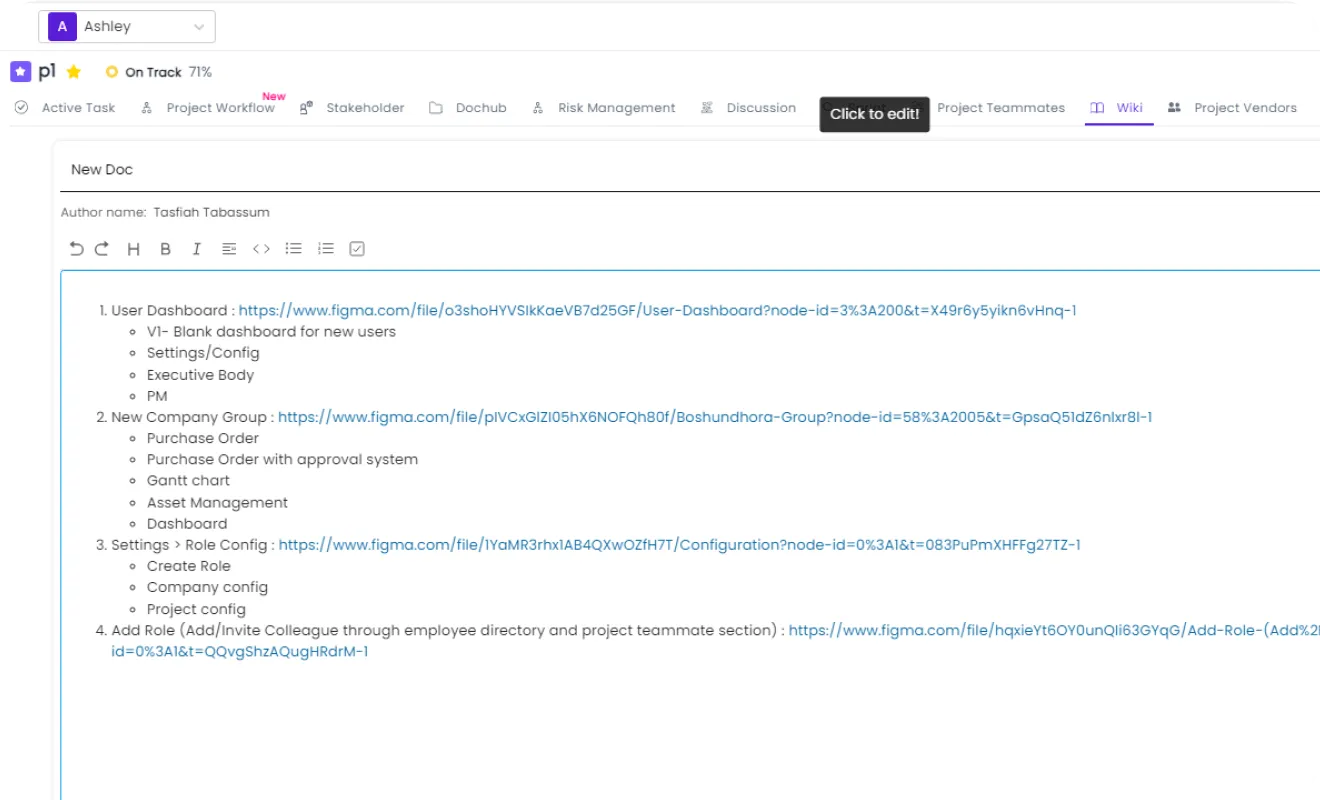Click 'V1- Blank dashboard for new users' bullet

click(271, 331)
